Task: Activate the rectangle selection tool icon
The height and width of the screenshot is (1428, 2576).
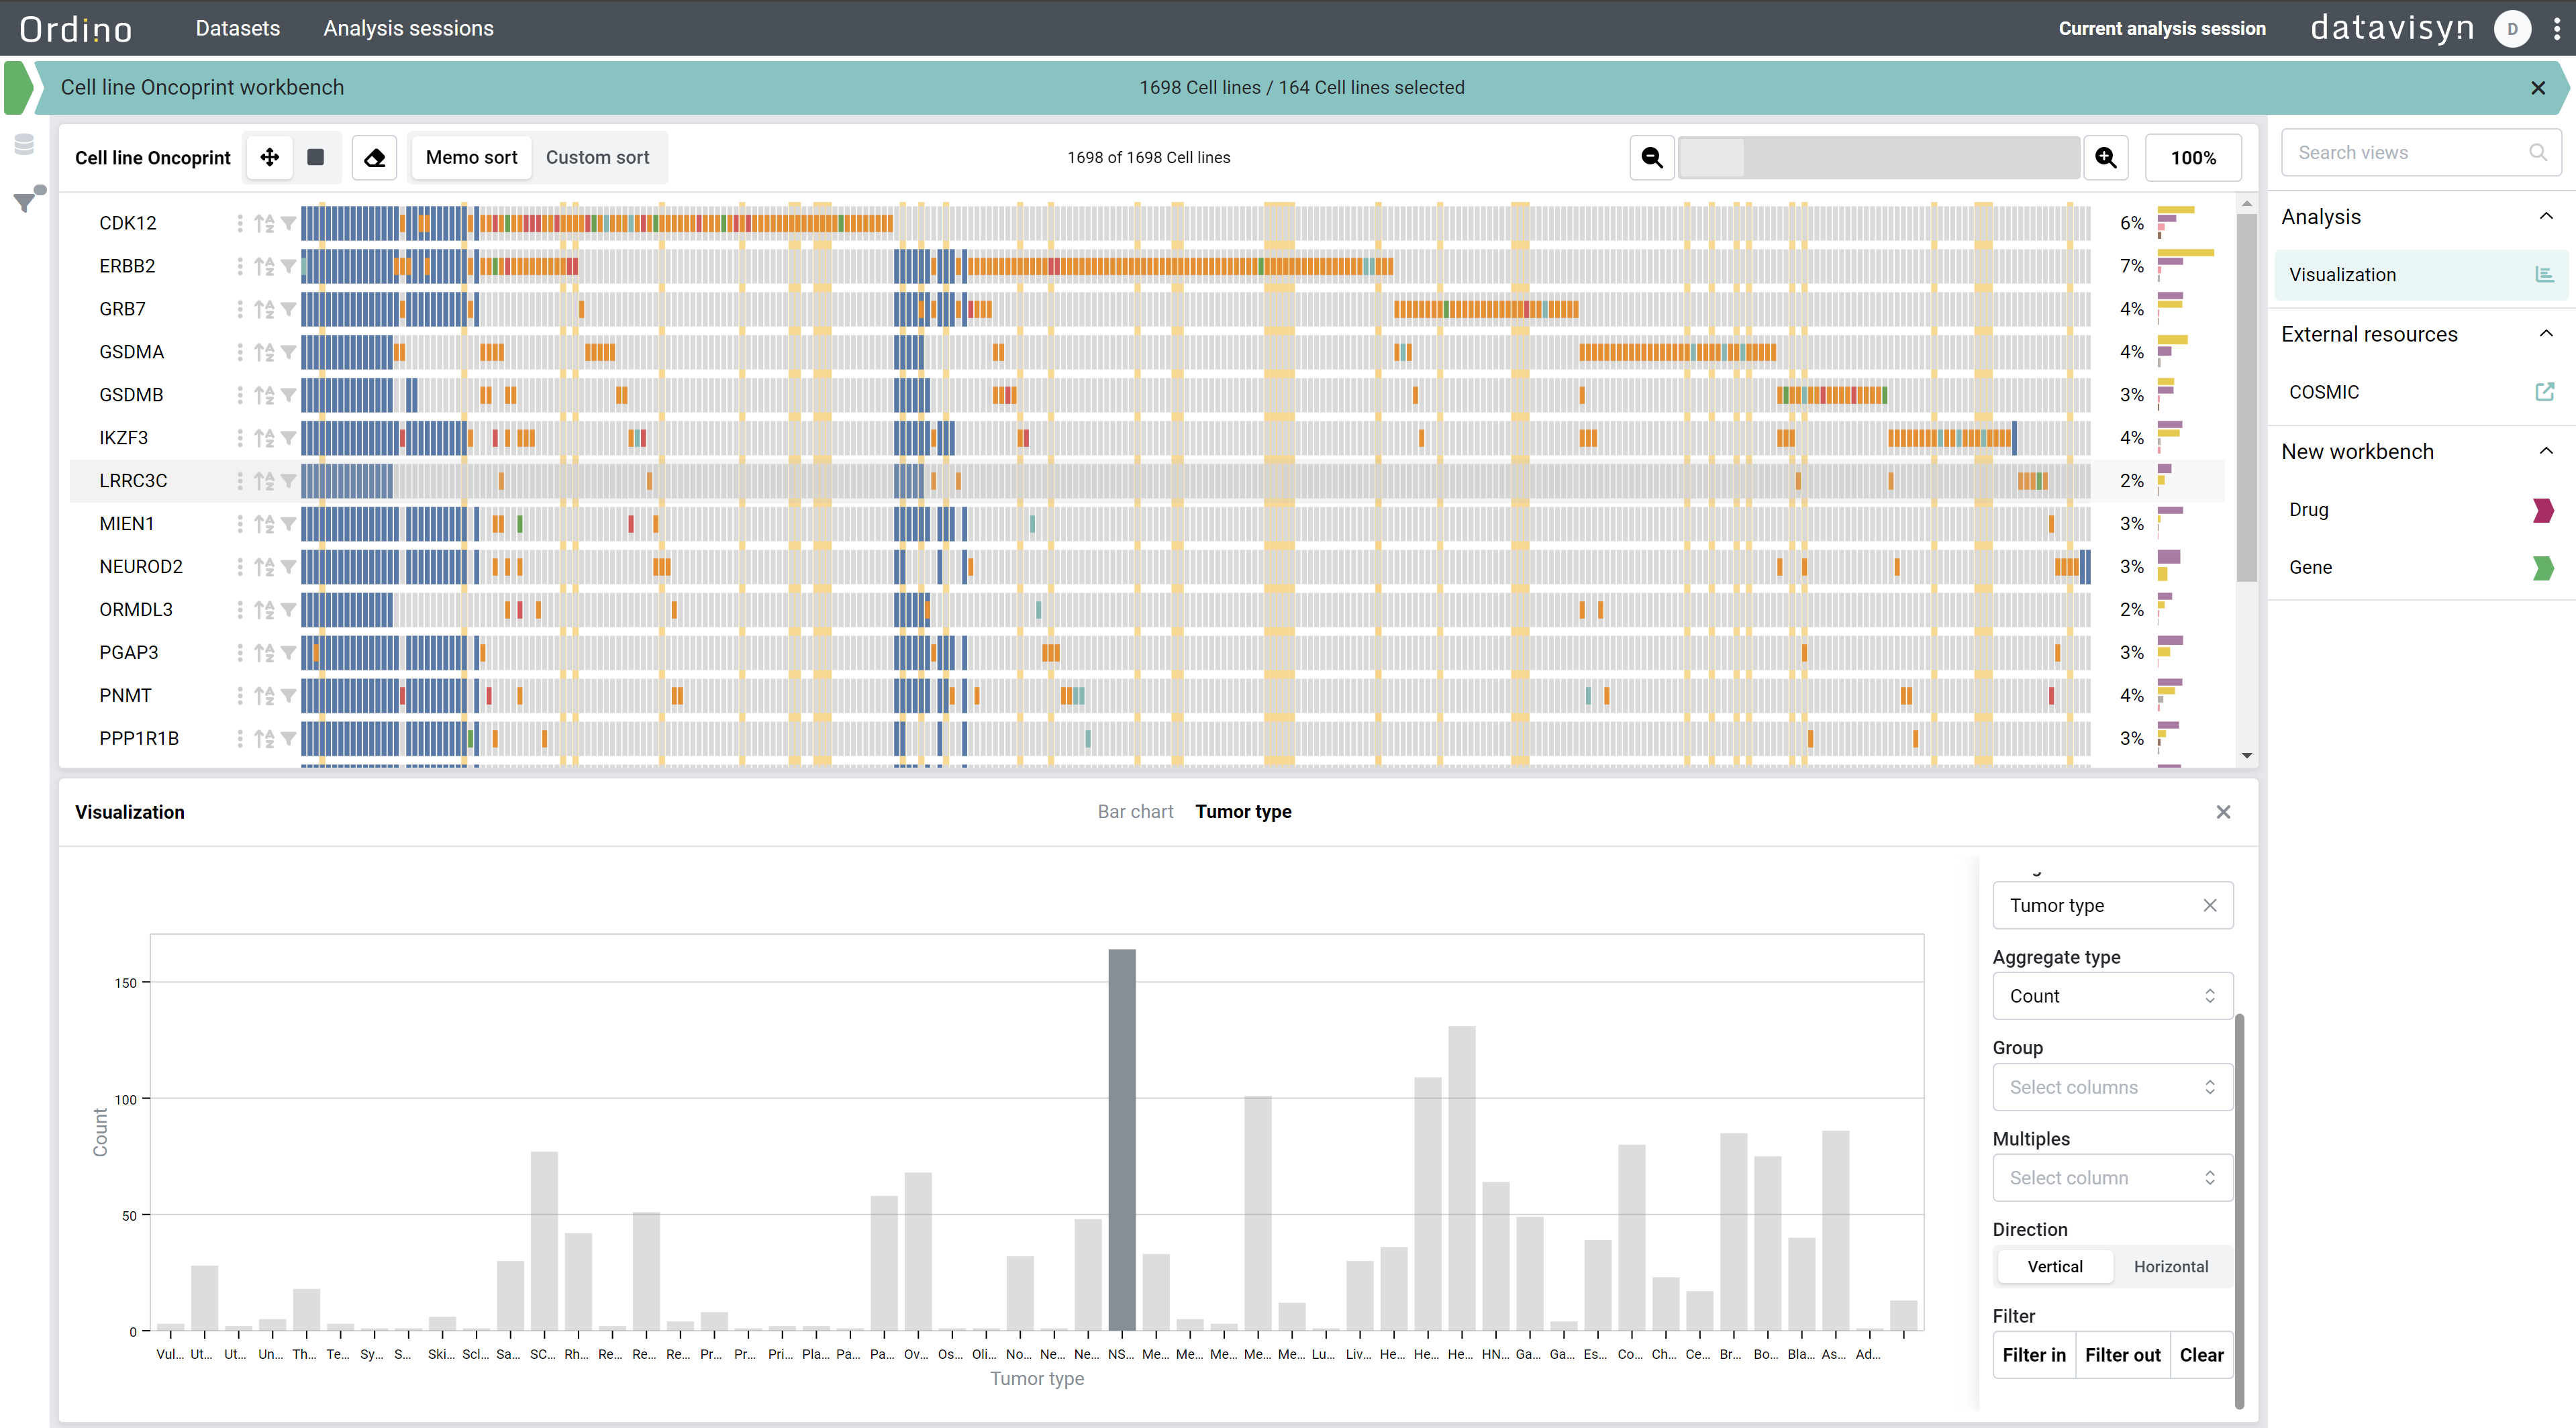Action: coord(315,157)
